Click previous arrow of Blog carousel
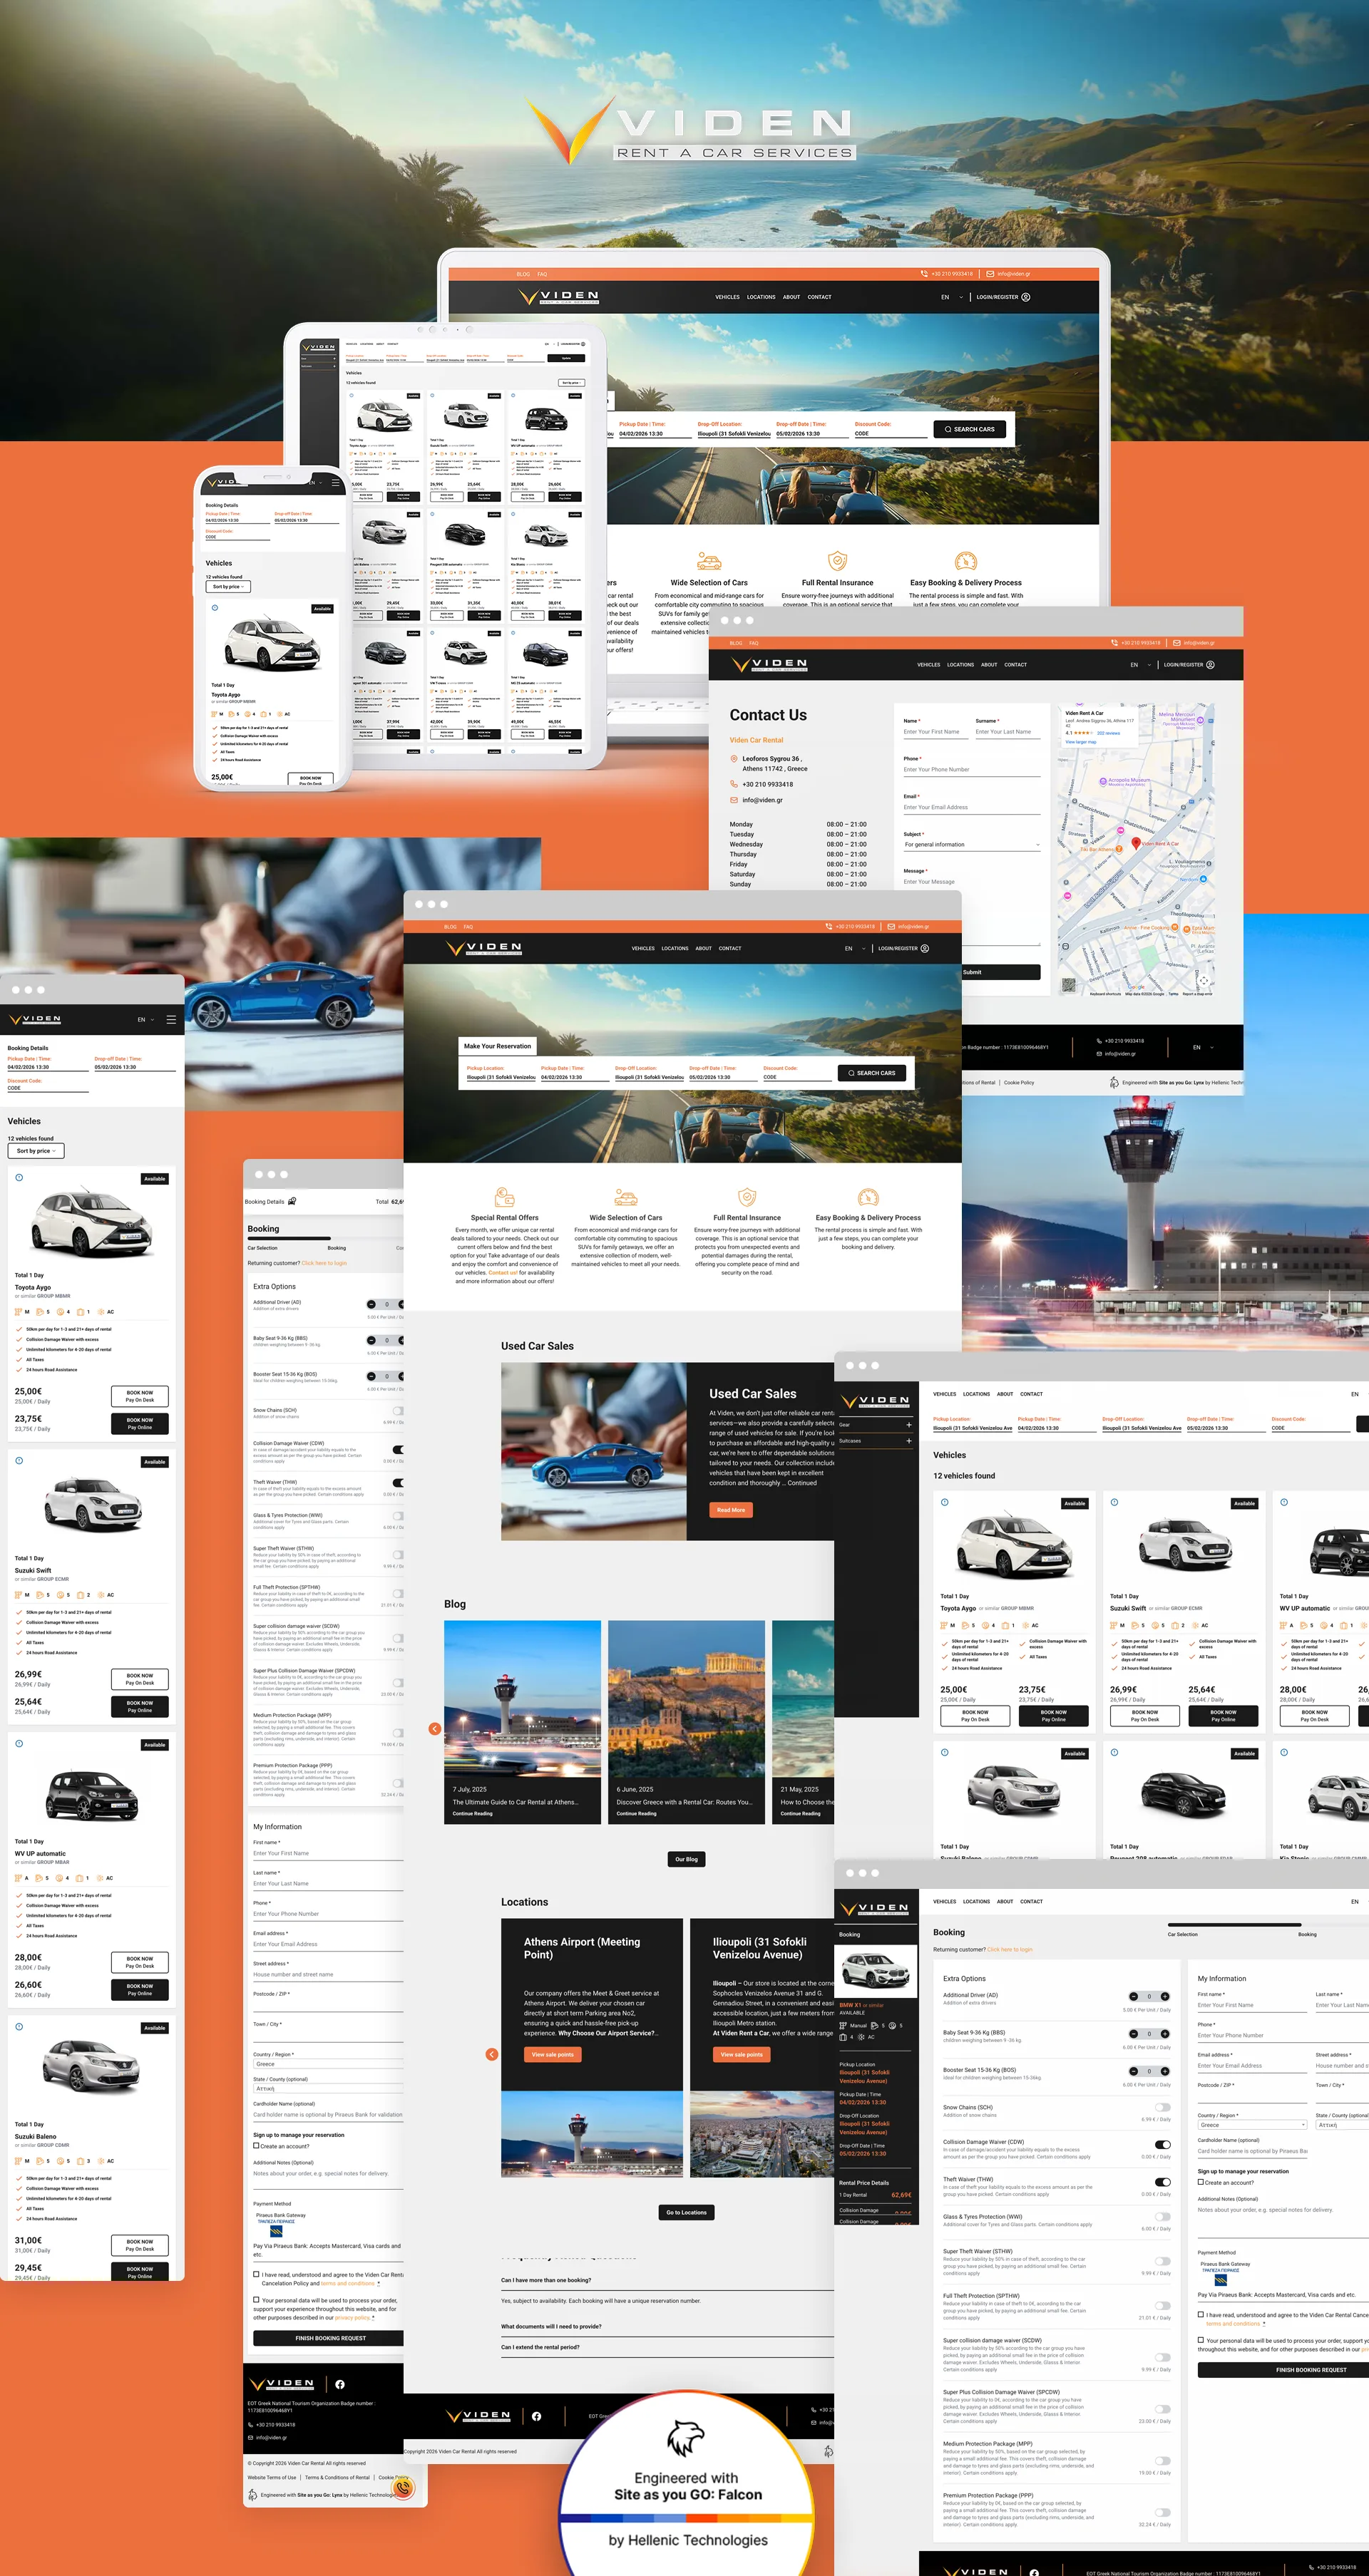 pos(434,1729)
